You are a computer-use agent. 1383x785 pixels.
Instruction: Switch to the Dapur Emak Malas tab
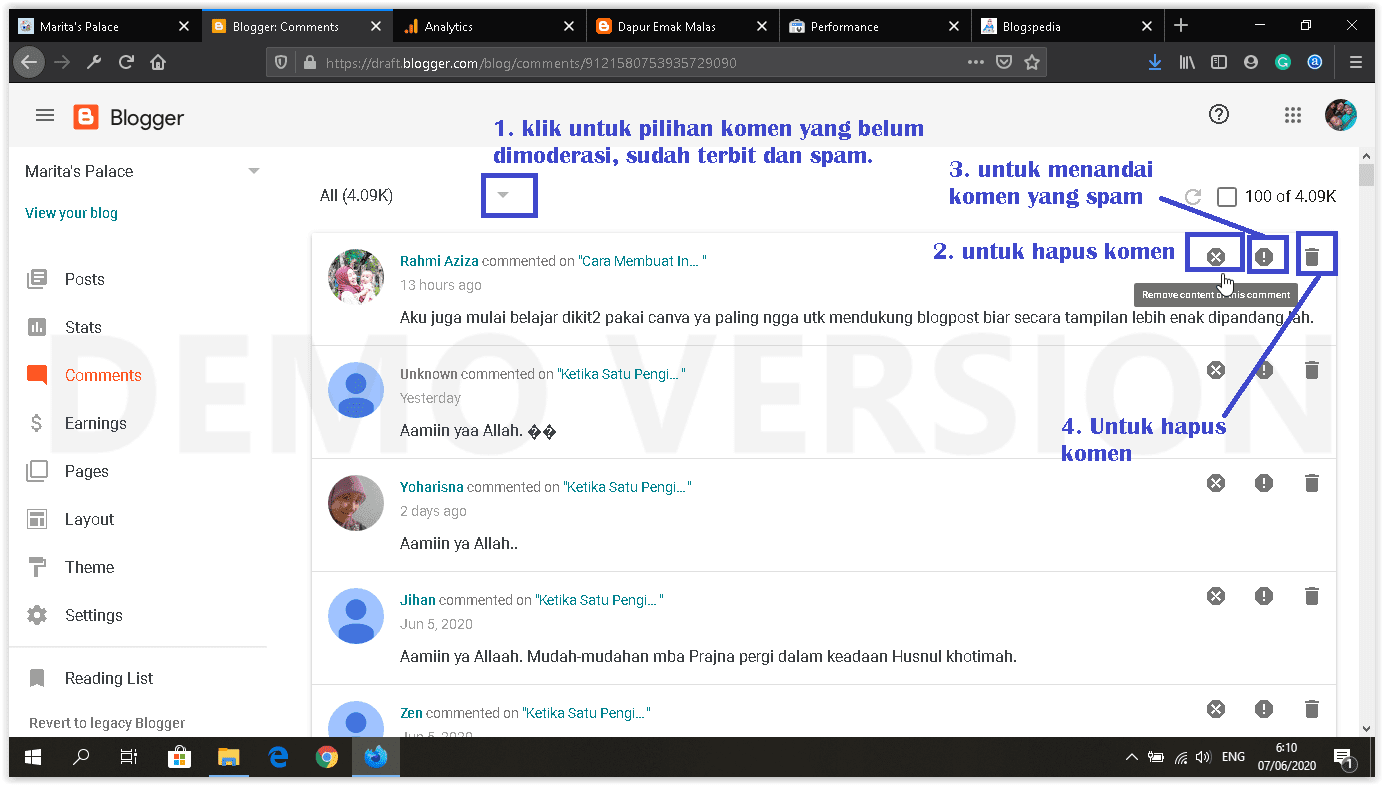click(680, 27)
